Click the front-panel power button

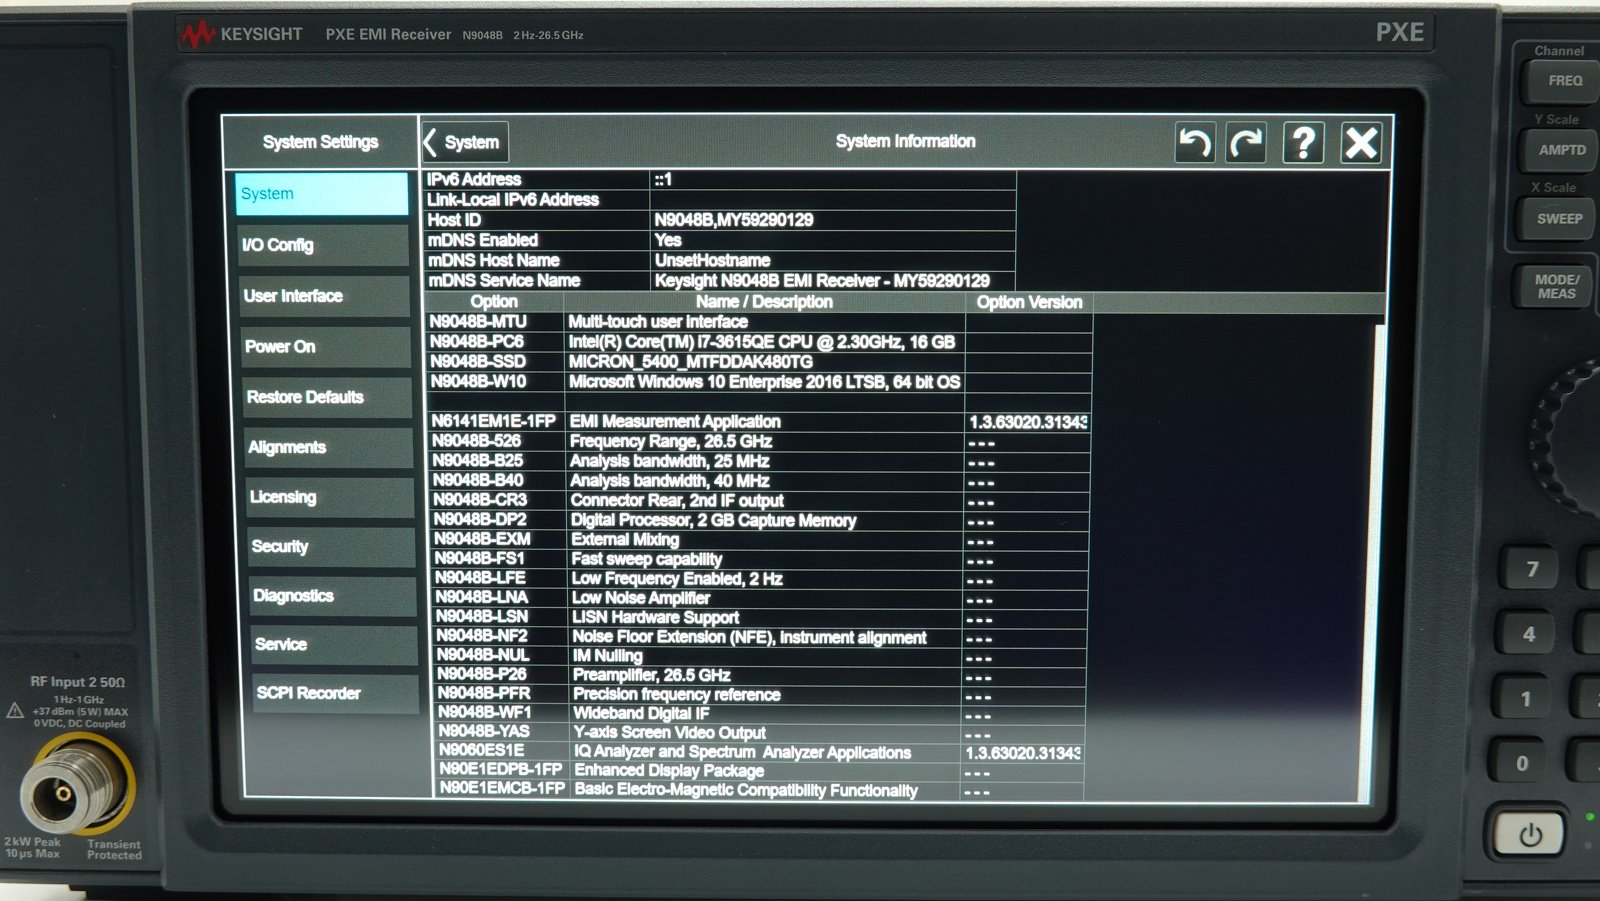[x=1530, y=834]
